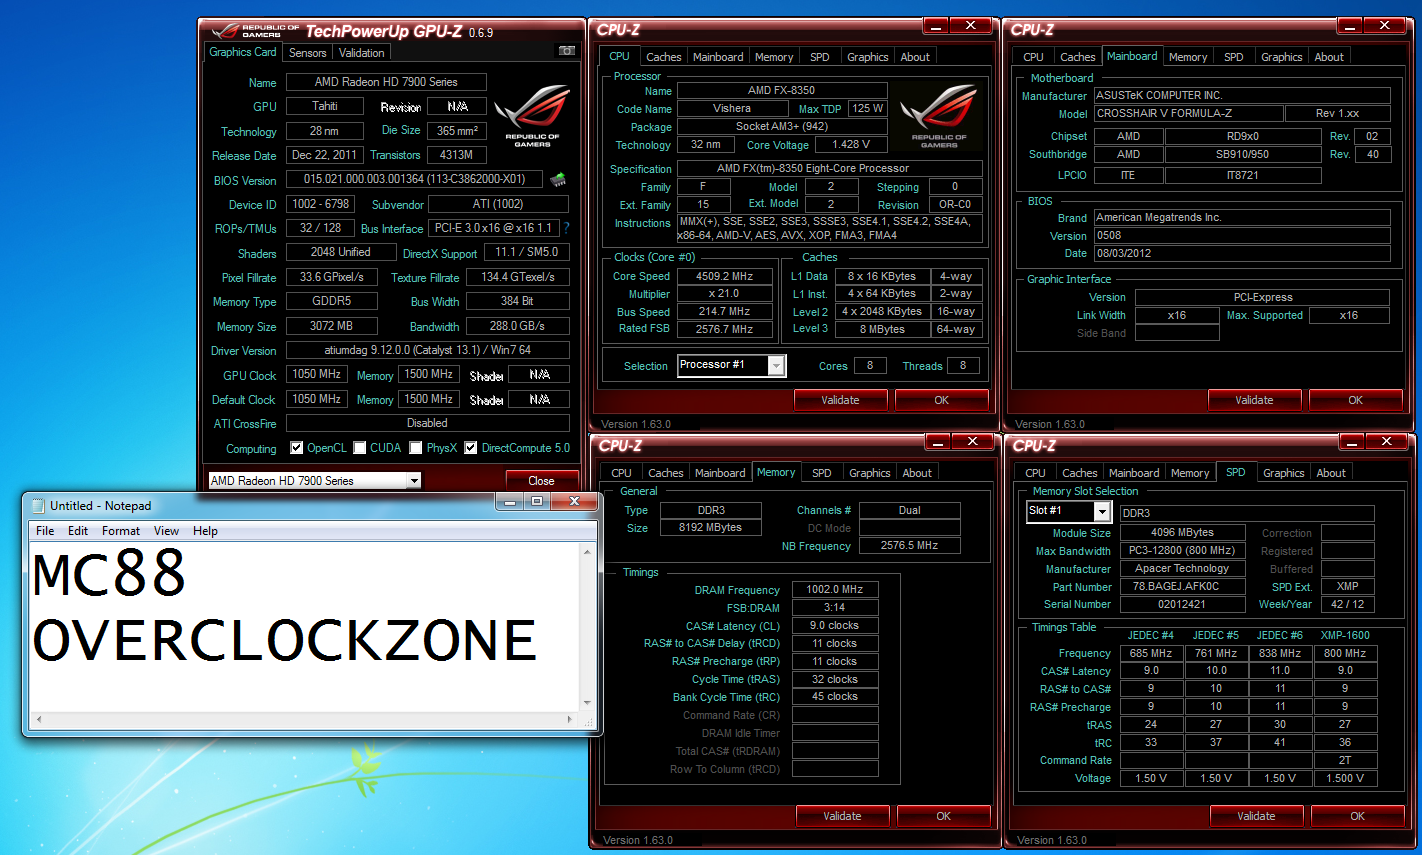This screenshot has height=855, width=1422.
Task: Open the Slot #1 memory slot dropdown
Action: coord(1102,512)
